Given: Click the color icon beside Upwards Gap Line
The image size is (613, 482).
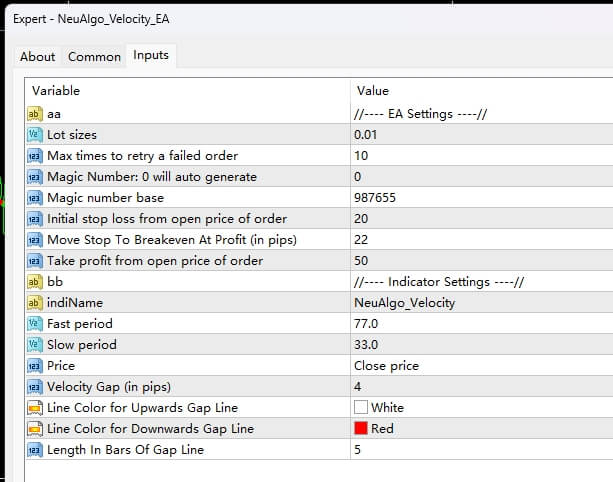Looking at the screenshot, I should (x=35, y=407).
